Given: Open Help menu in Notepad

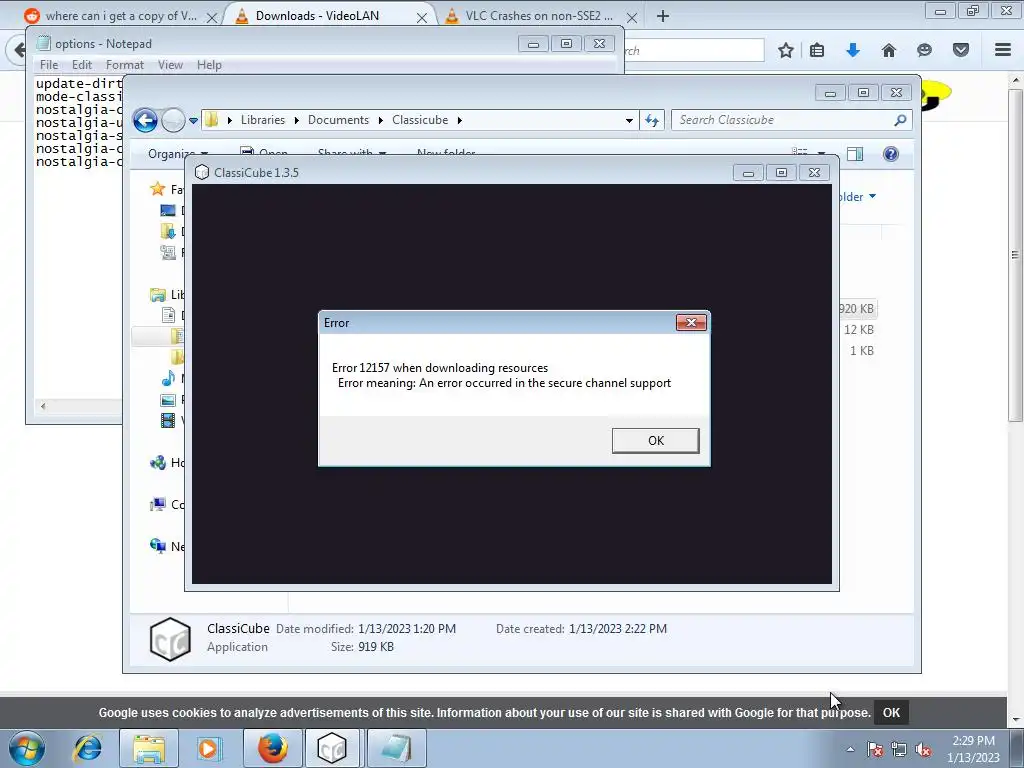Looking at the screenshot, I should click(209, 65).
